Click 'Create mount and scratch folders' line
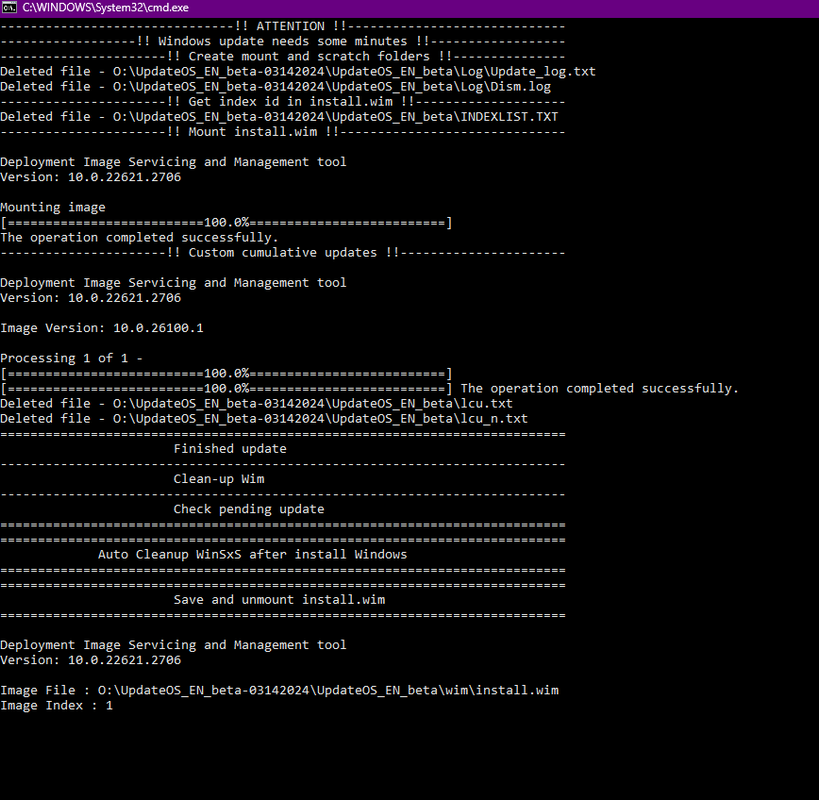This screenshot has width=819, height=800. [x=283, y=56]
